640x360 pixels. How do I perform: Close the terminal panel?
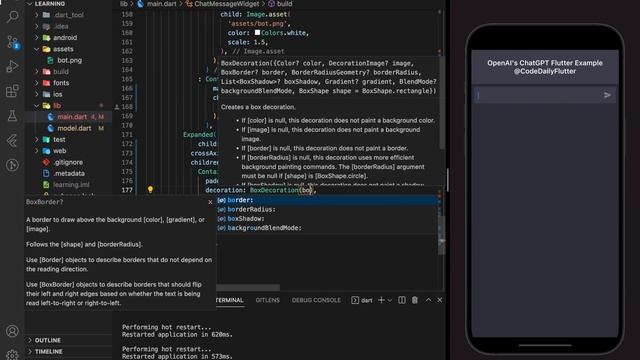pyautogui.click(x=440, y=300)
